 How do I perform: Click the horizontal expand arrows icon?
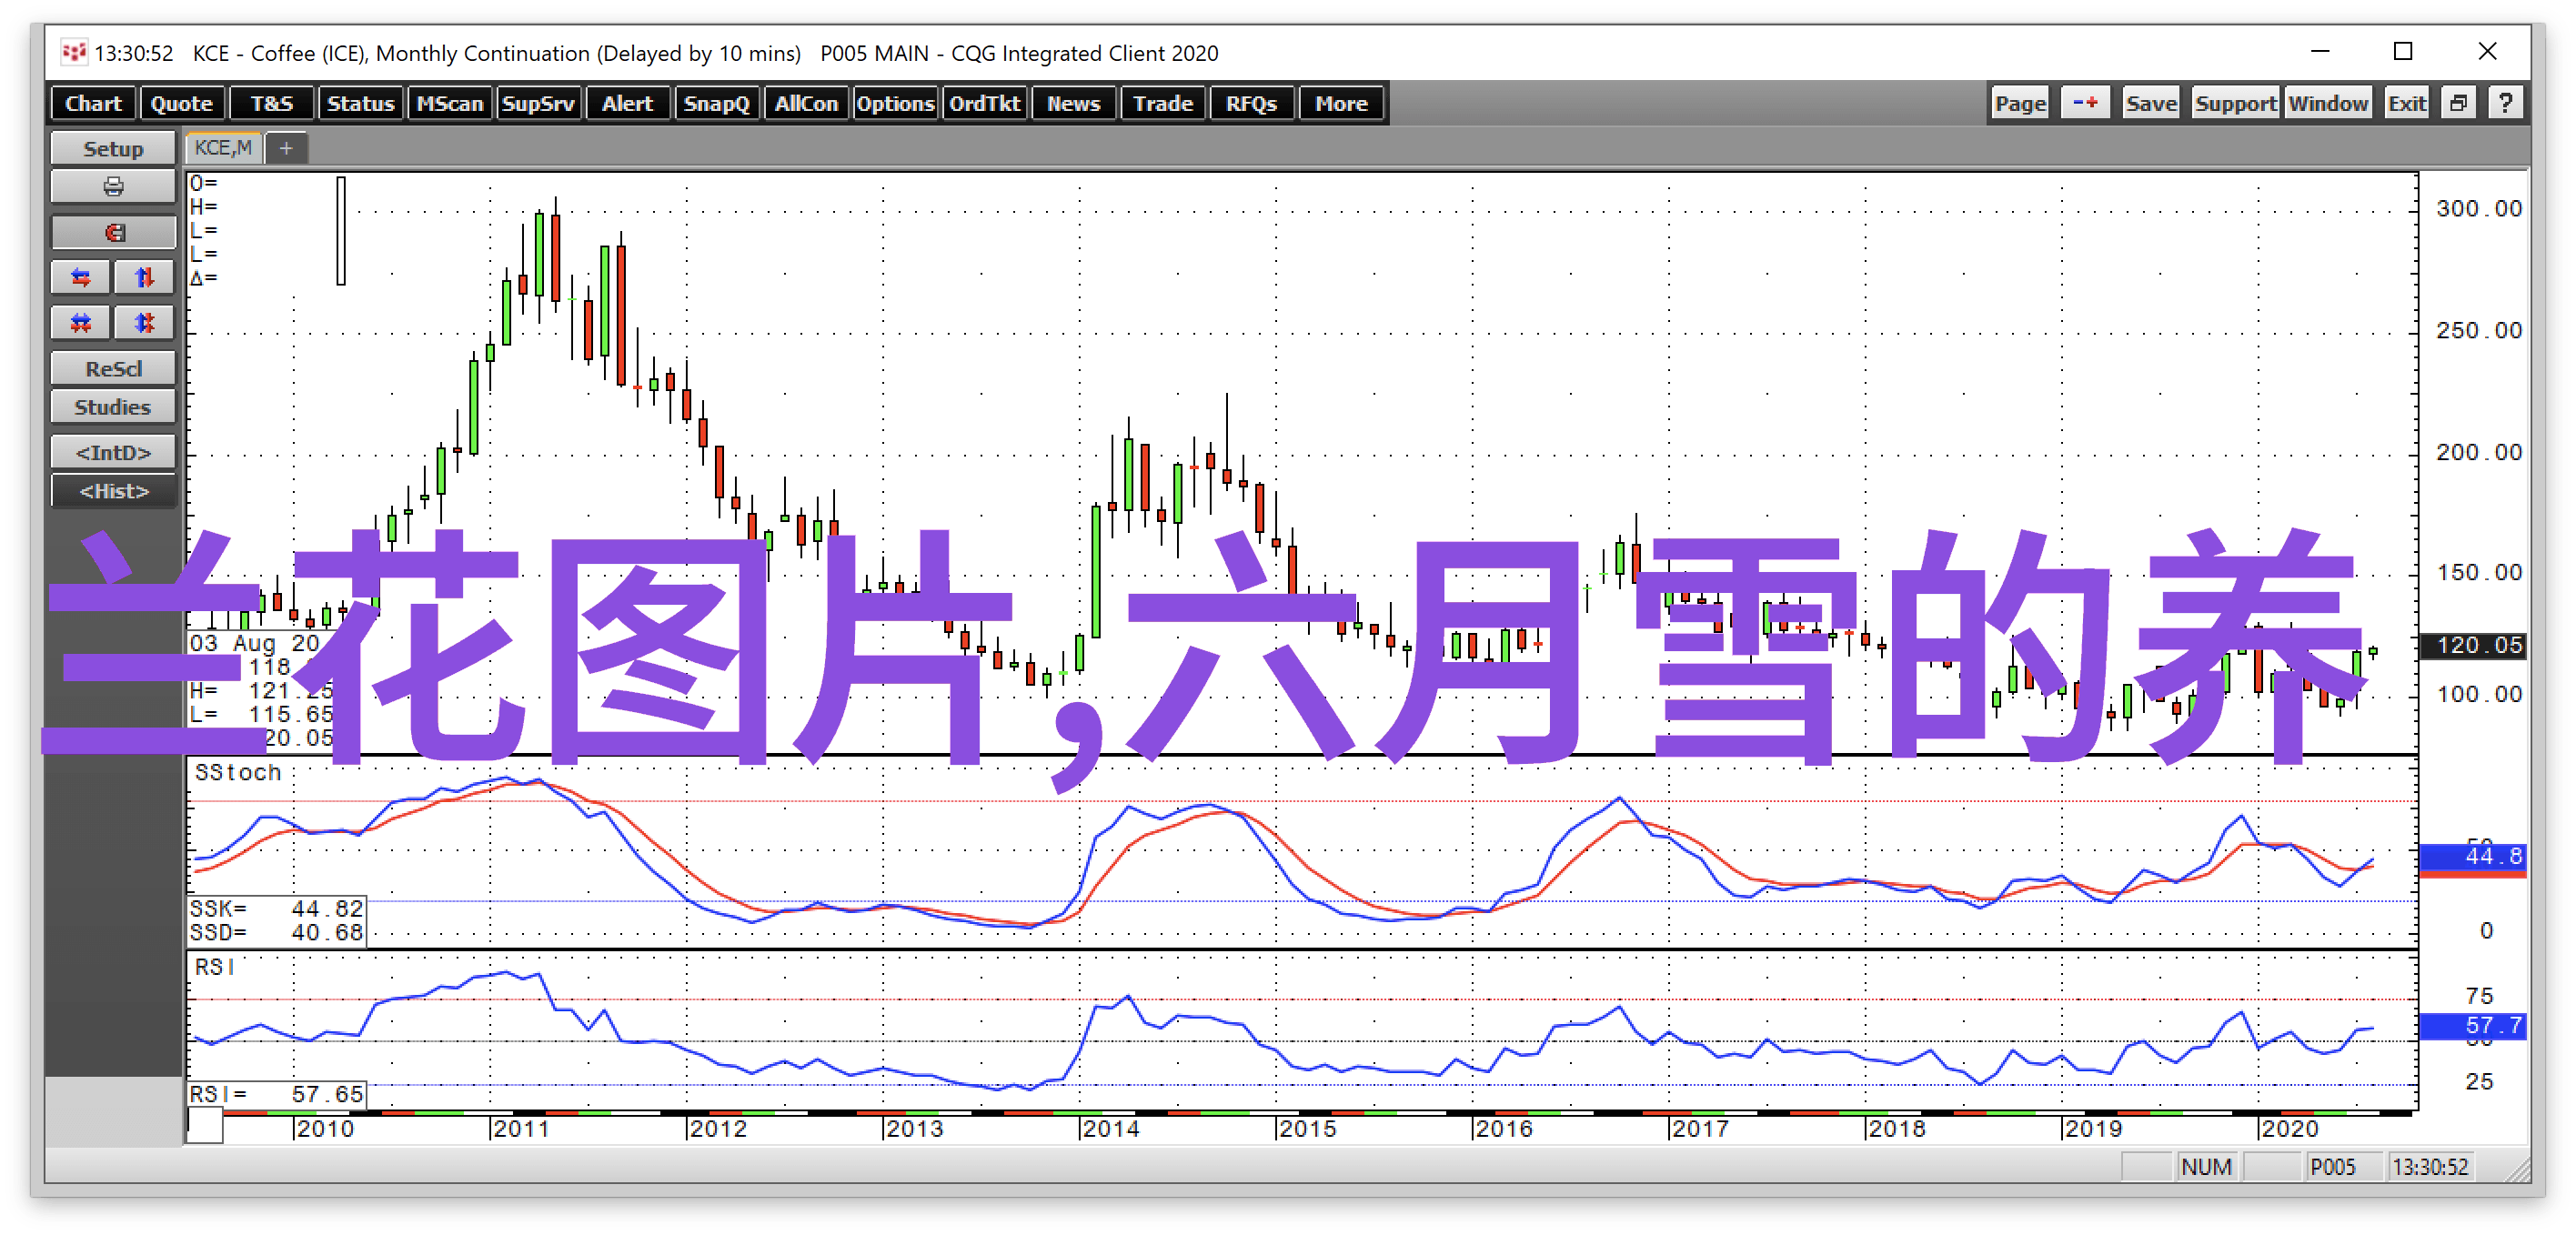pyautogui.click(x=81, y=277)
